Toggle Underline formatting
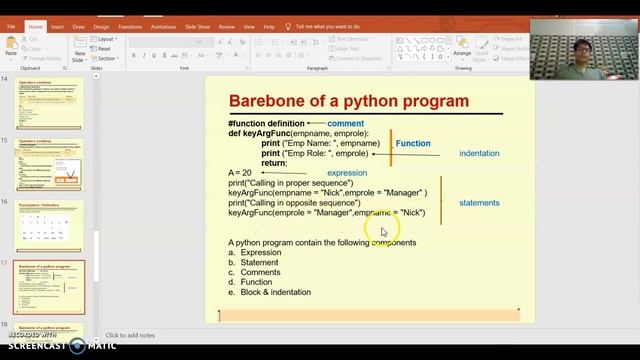Viewport: 640px width, 360px height. 154,55
